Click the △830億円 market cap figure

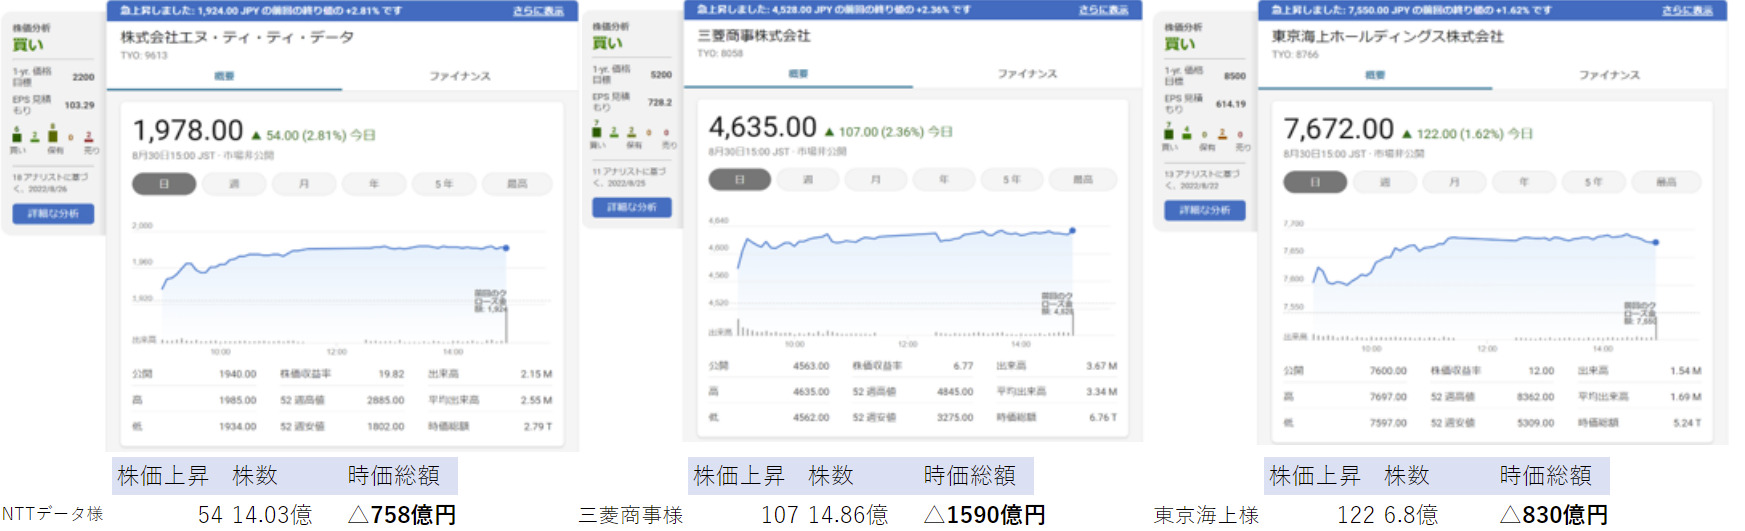pos(1554,514)
